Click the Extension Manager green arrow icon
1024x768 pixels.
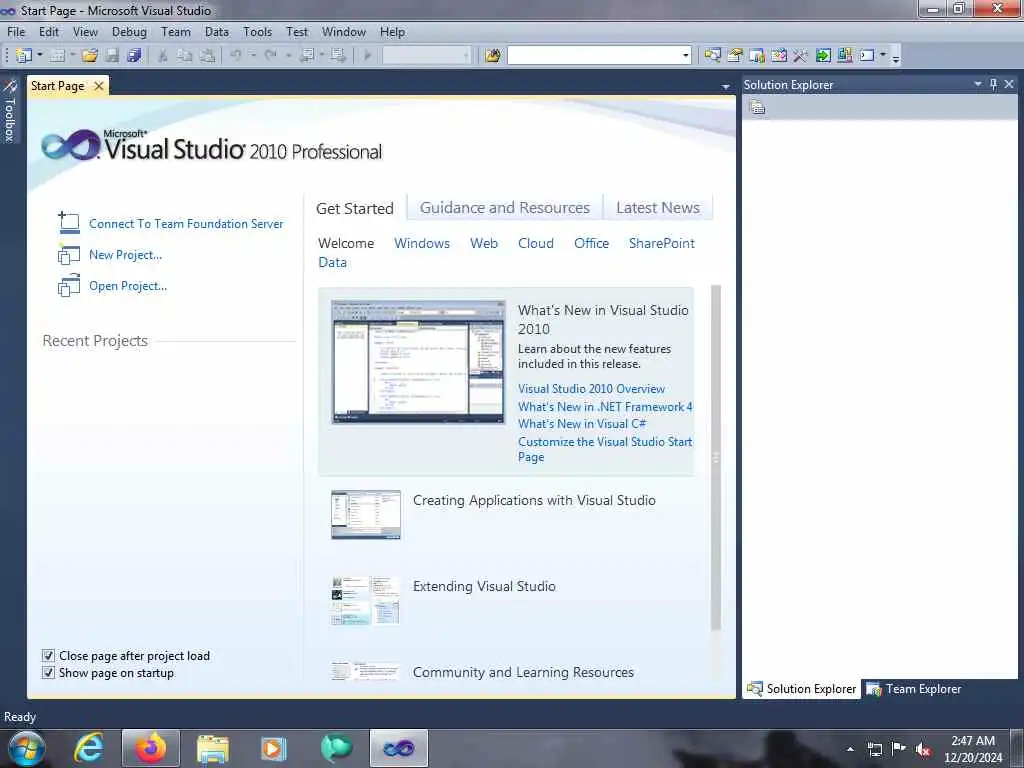(823, 56)
